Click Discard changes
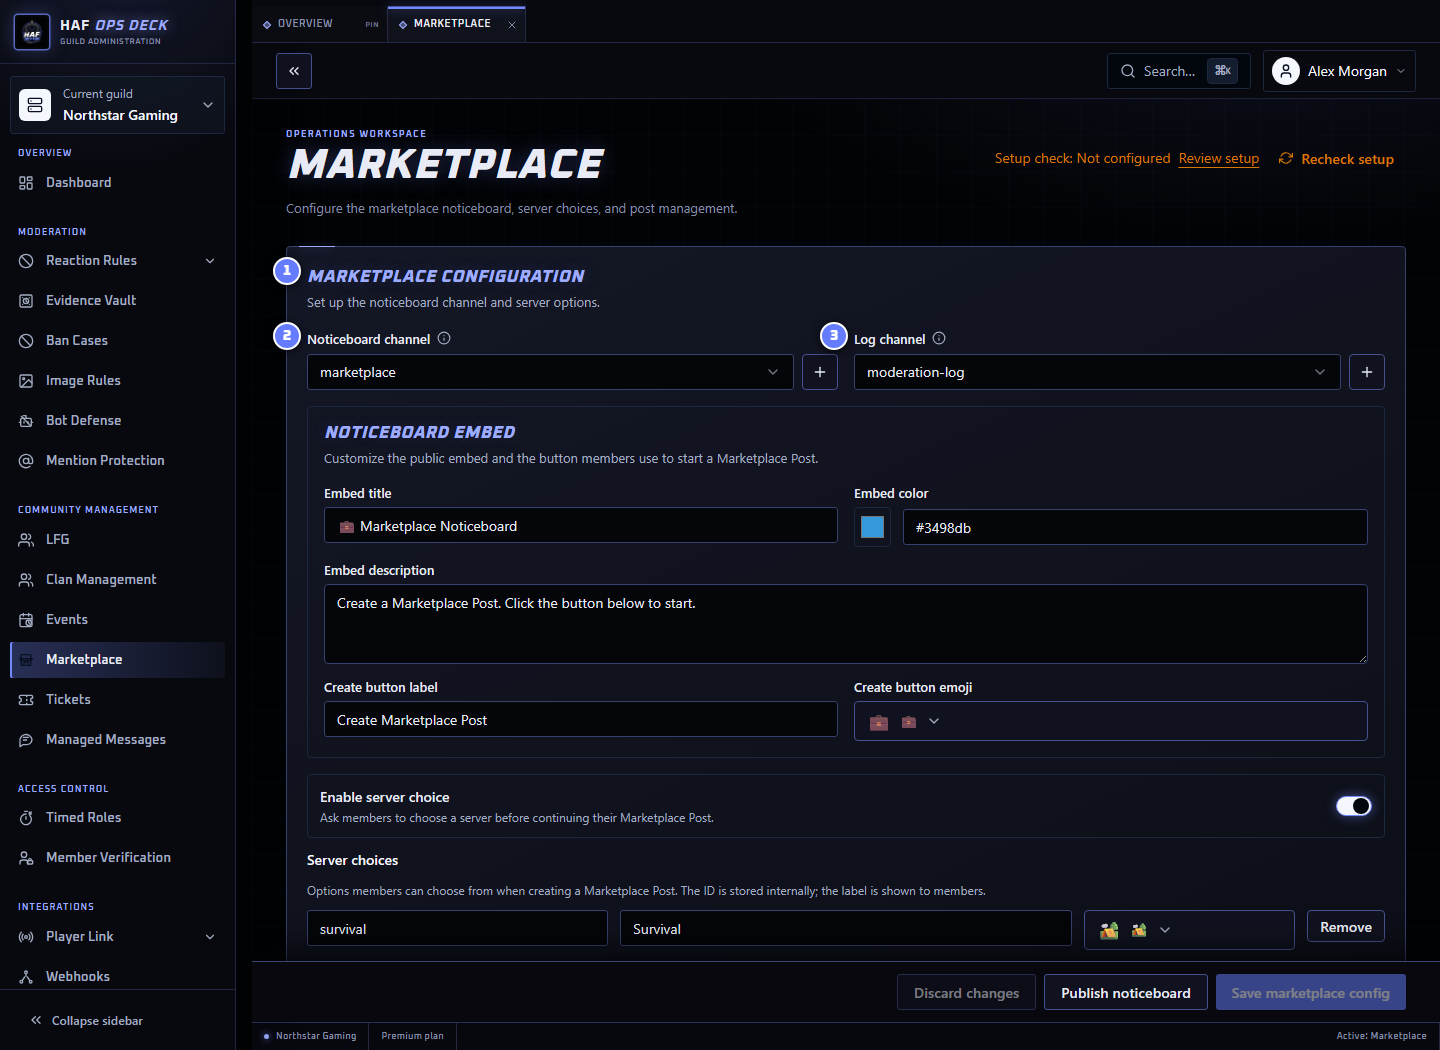This screenshot has width=1440, height=1050. (x=966, y=993)
